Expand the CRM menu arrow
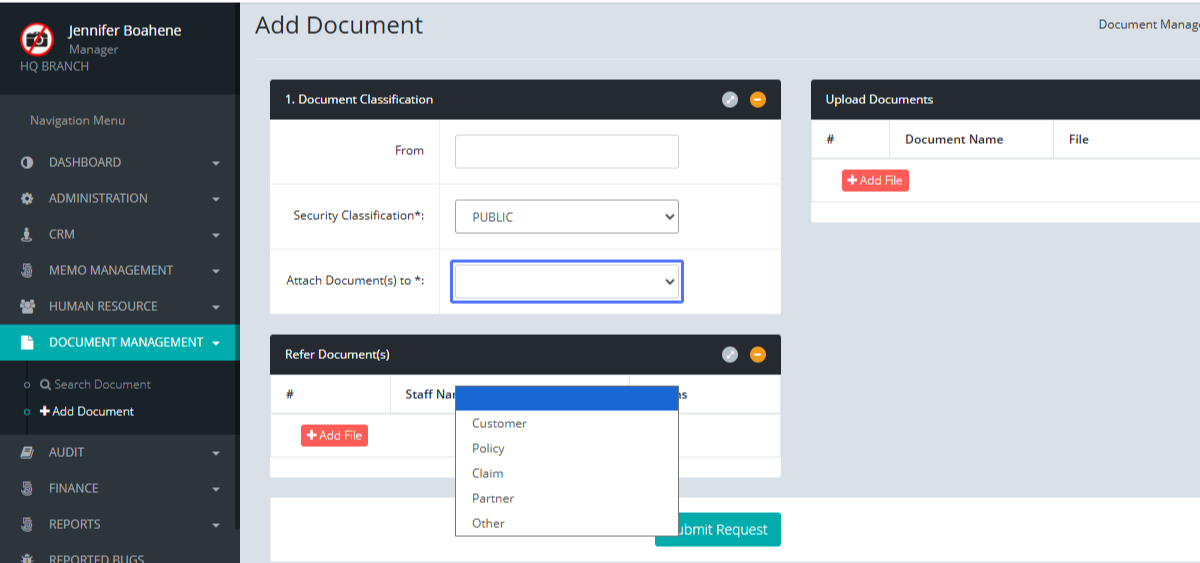The width and height of the screenshot is (1200, 563). (216, 235)
